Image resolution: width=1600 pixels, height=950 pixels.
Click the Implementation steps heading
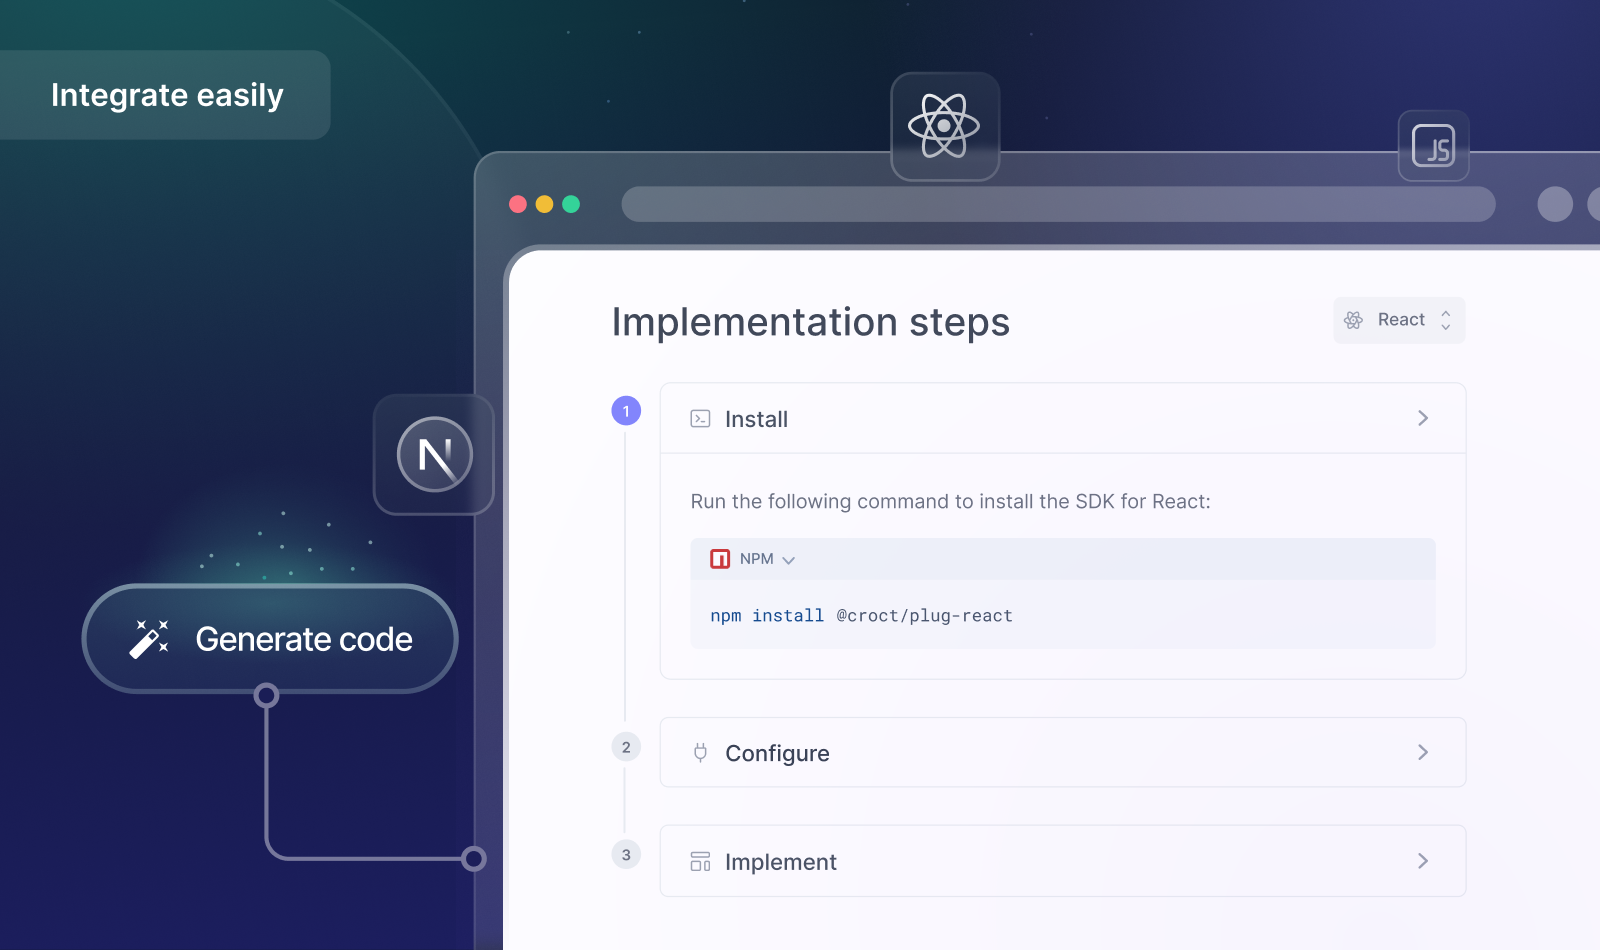811,322
